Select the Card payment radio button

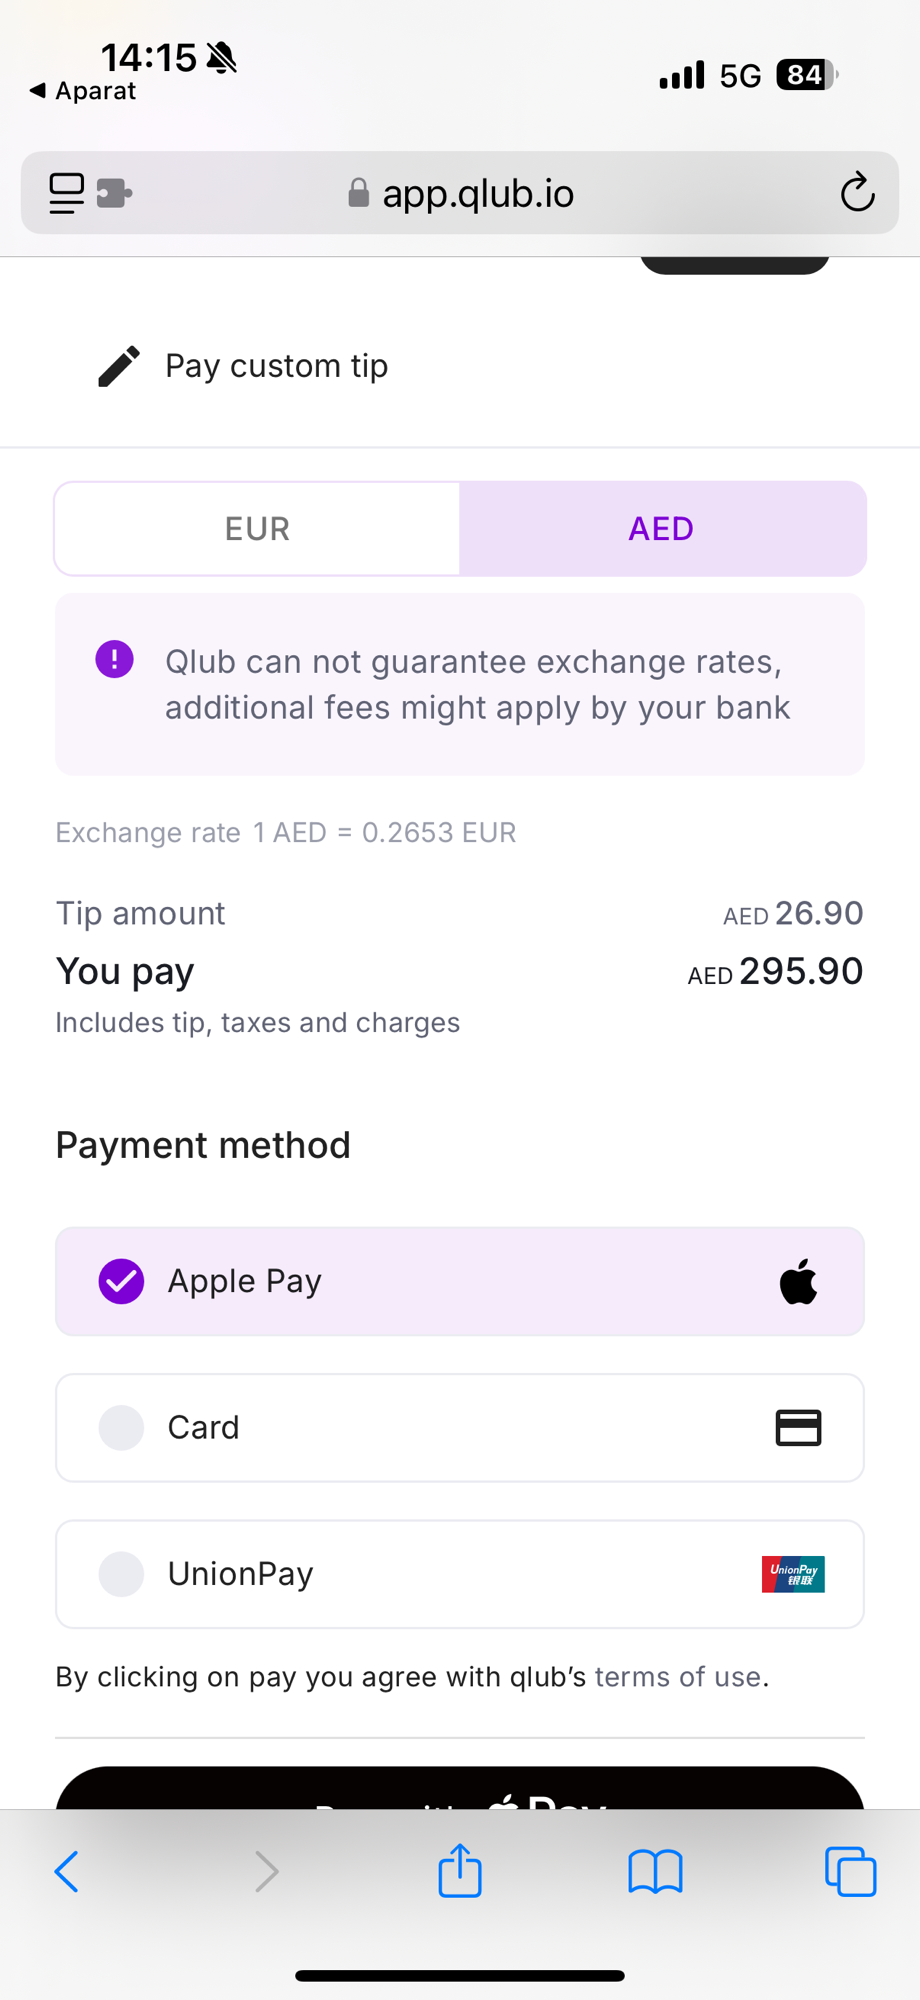(121, 1427)
